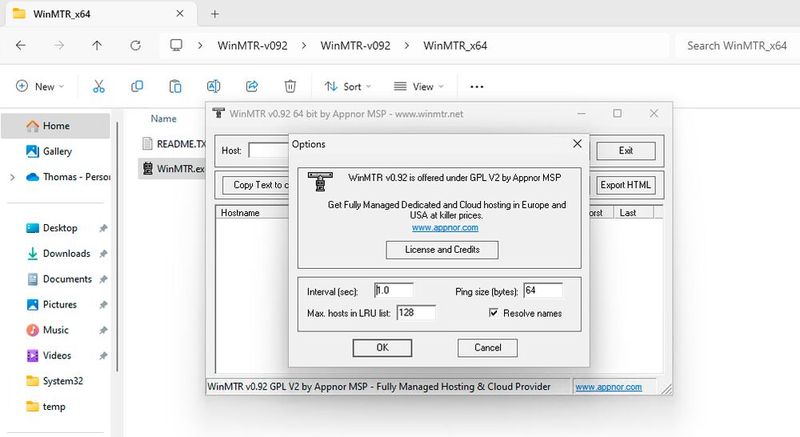800x437 pixels.
Task: Open the Sort dropdown menu
Action: coord(348,87)
